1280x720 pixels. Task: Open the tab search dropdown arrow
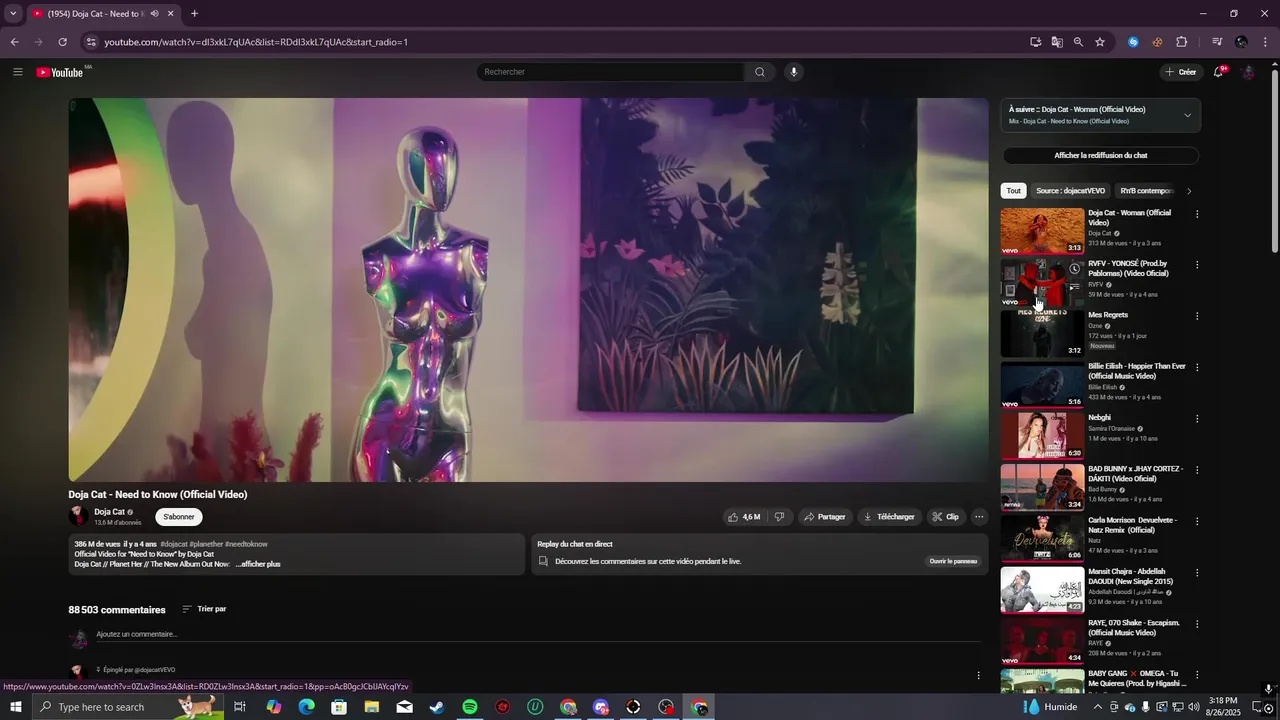pos(13,13)
